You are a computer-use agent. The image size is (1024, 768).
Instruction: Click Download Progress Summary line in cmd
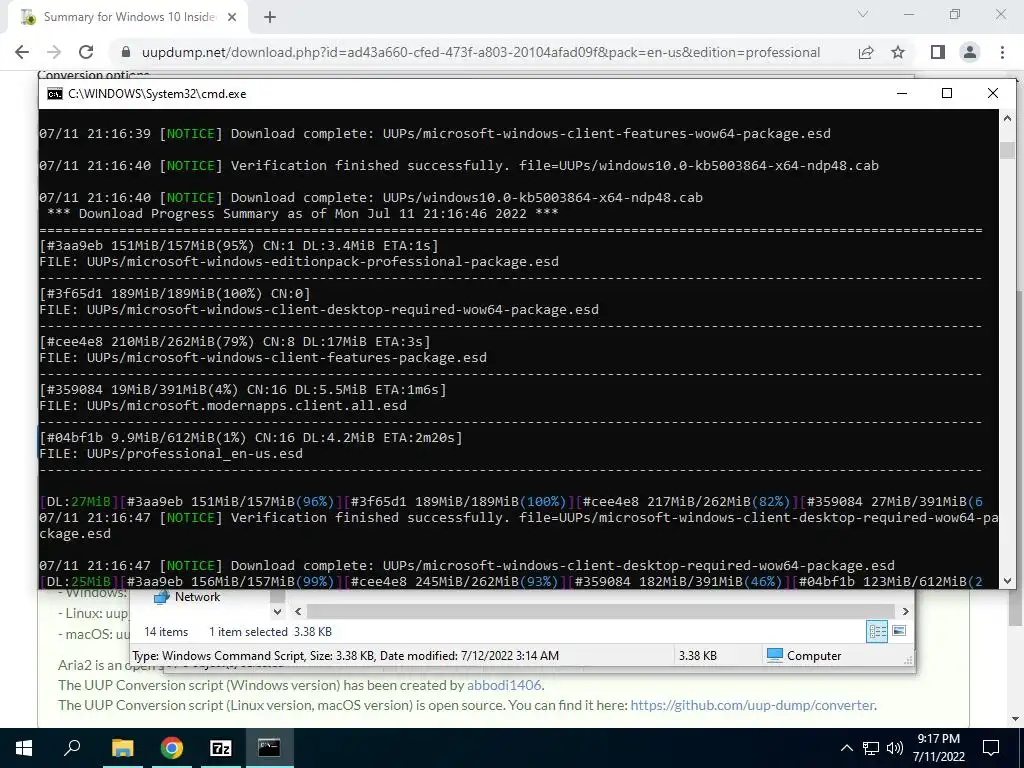click(x=302, y=214)
